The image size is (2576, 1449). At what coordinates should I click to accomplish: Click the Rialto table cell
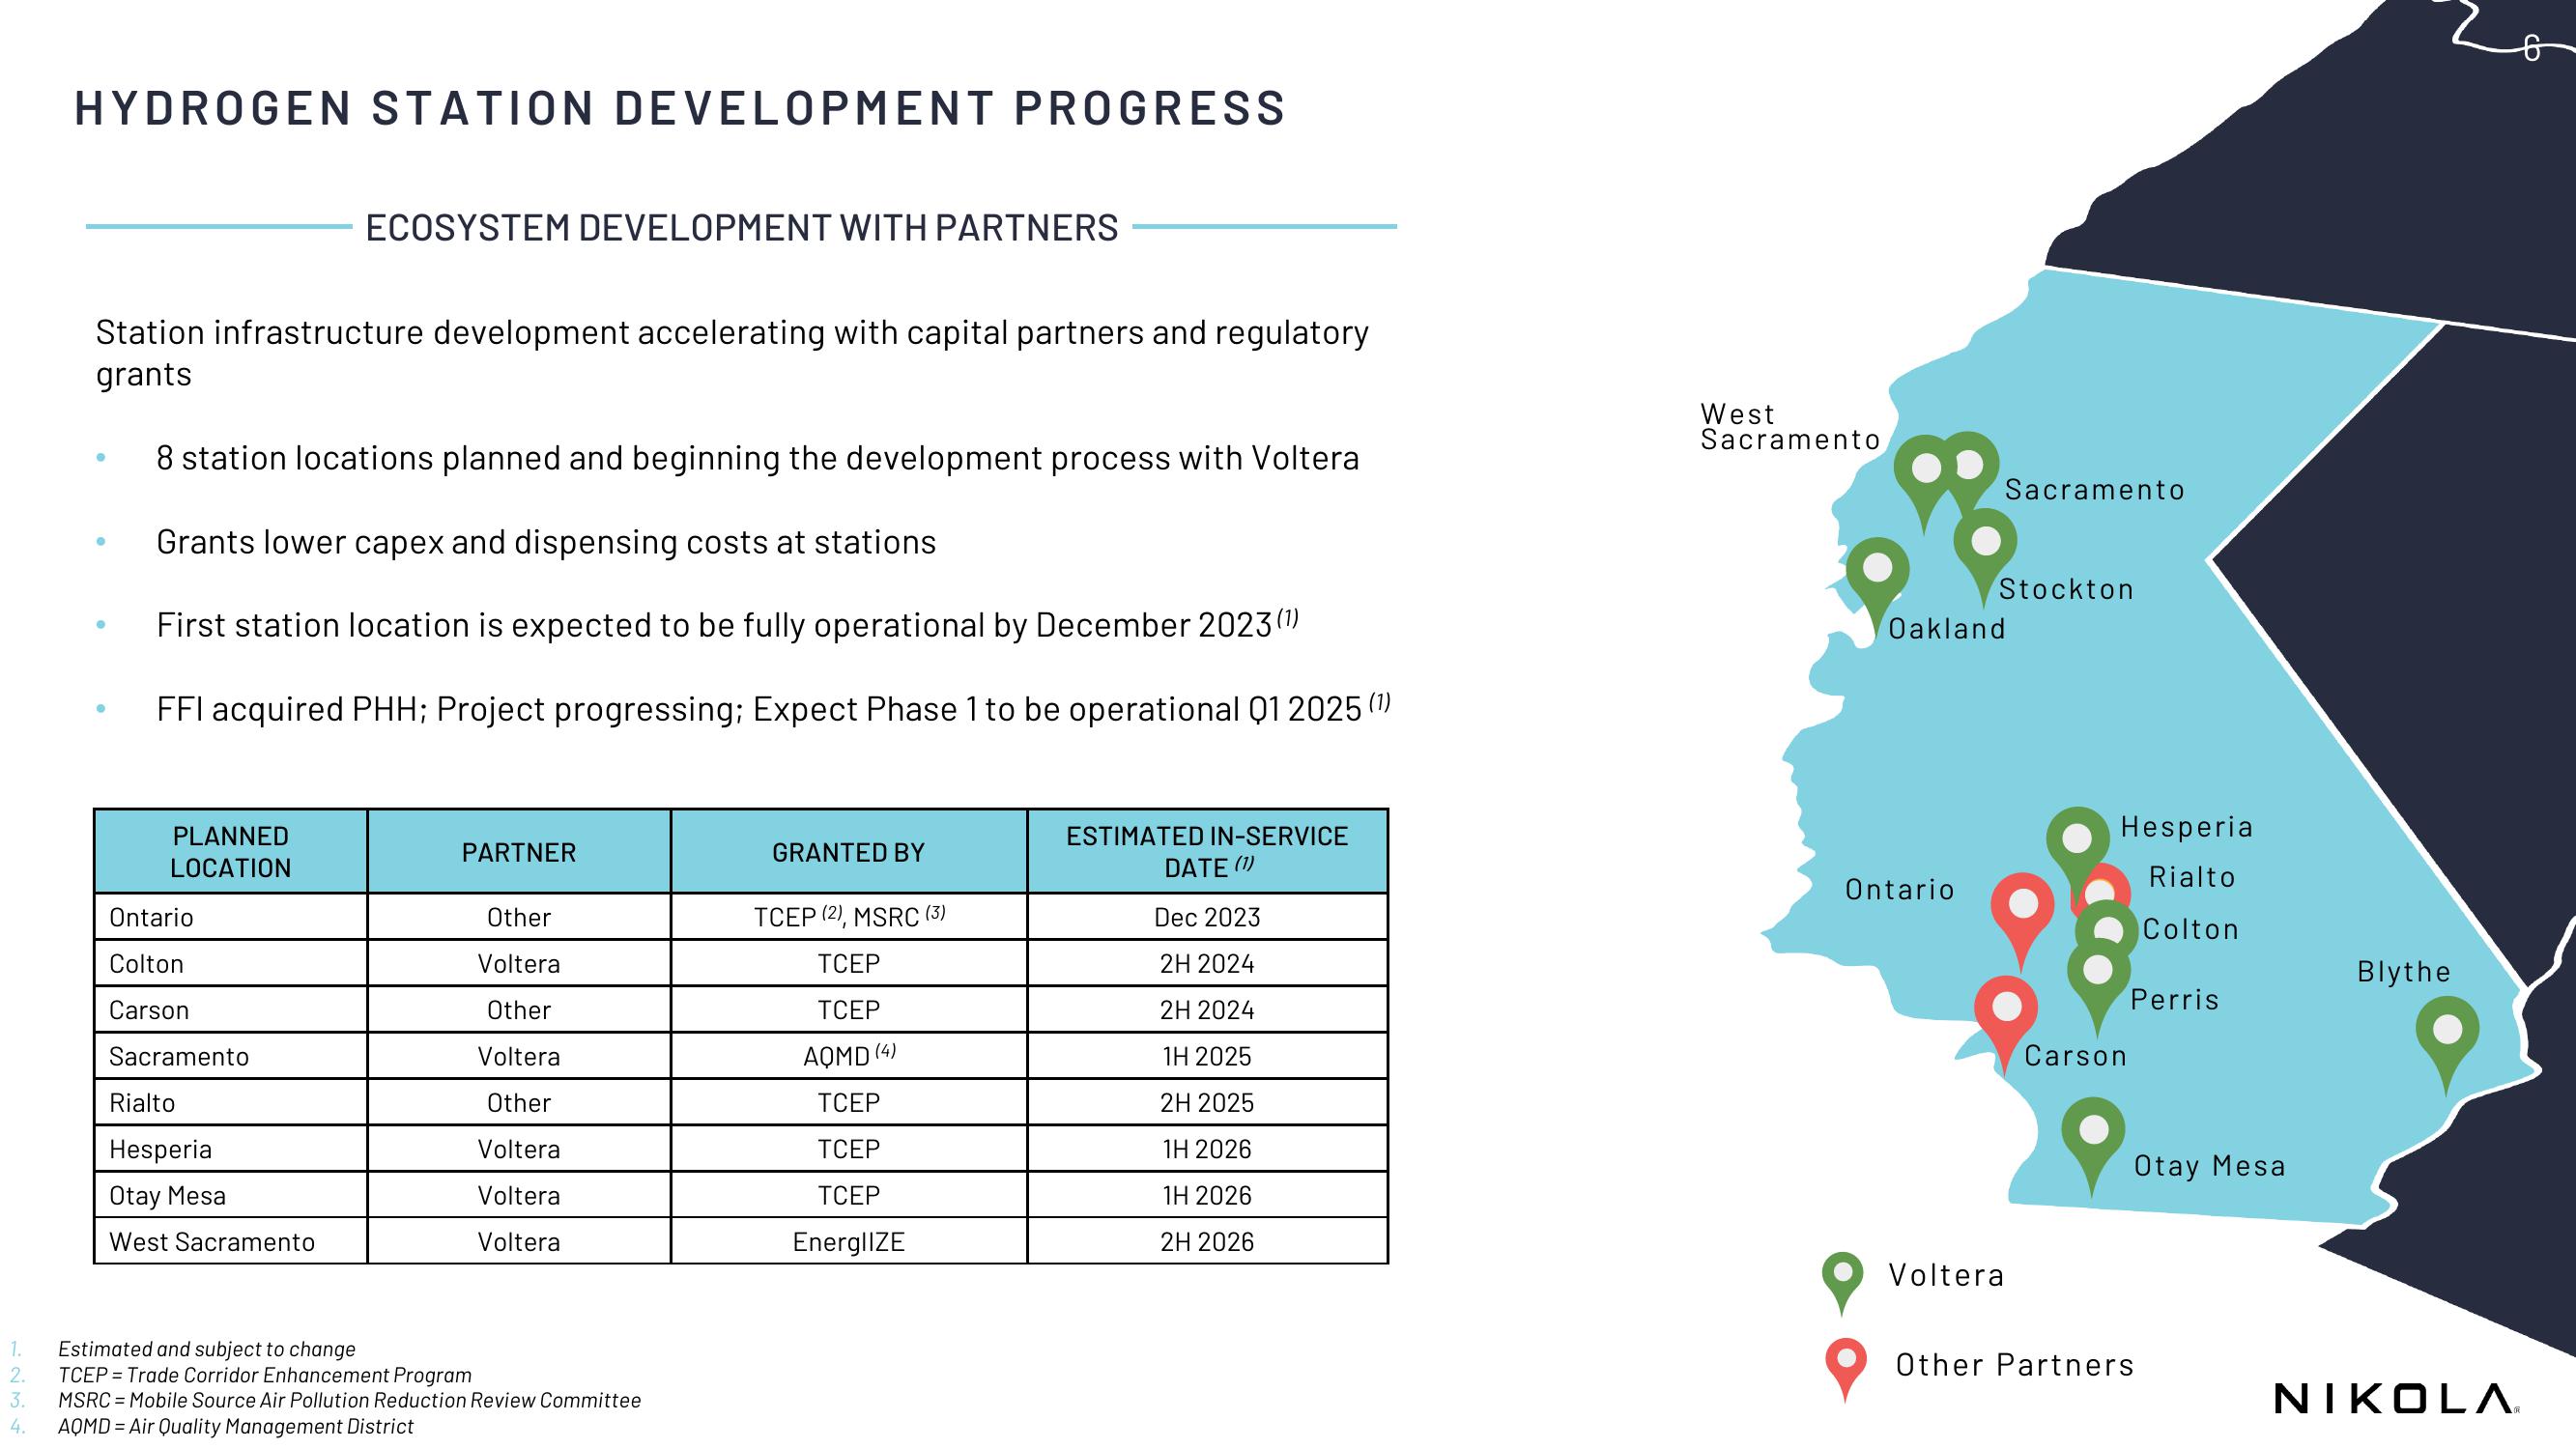[231, 1103]
